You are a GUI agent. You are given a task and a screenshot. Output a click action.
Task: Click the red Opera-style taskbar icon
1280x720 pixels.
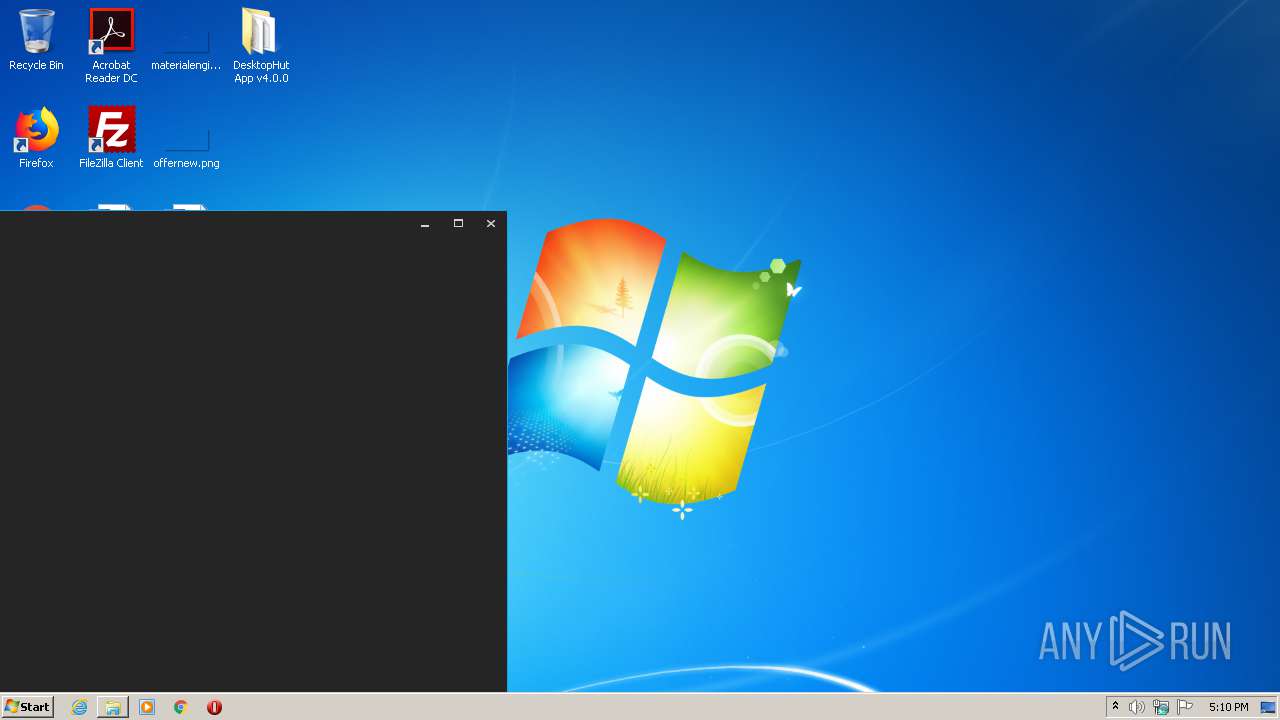pyautogui.click(x=214, y=707)
